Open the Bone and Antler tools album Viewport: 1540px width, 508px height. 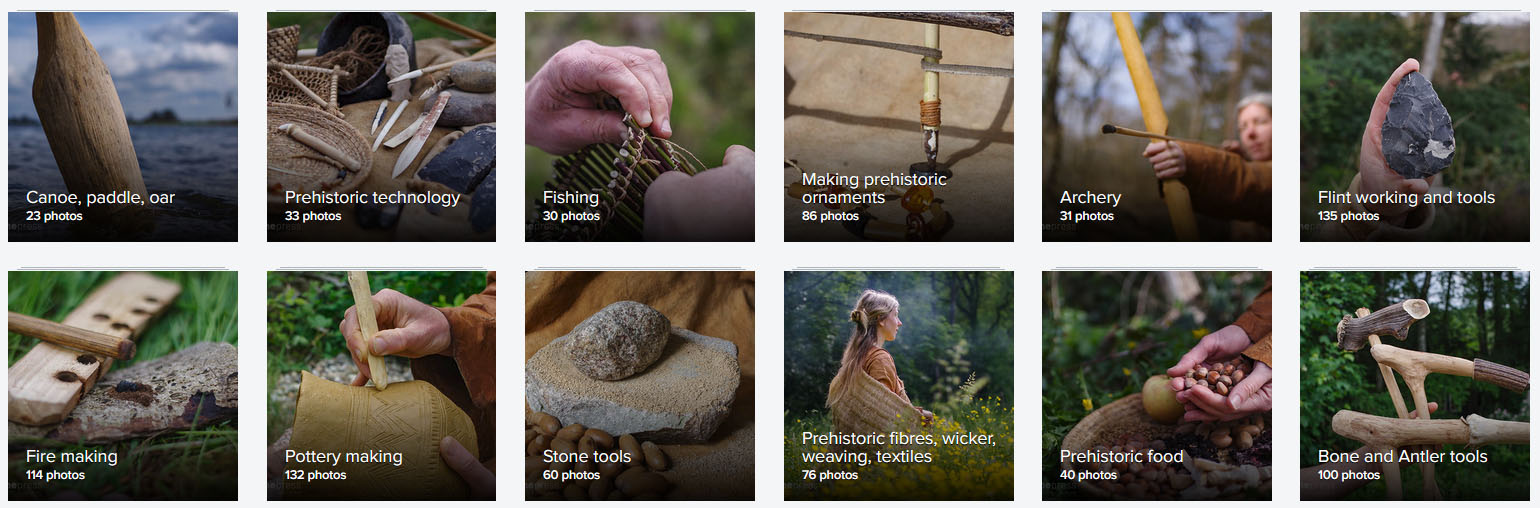click(1415, 386)
